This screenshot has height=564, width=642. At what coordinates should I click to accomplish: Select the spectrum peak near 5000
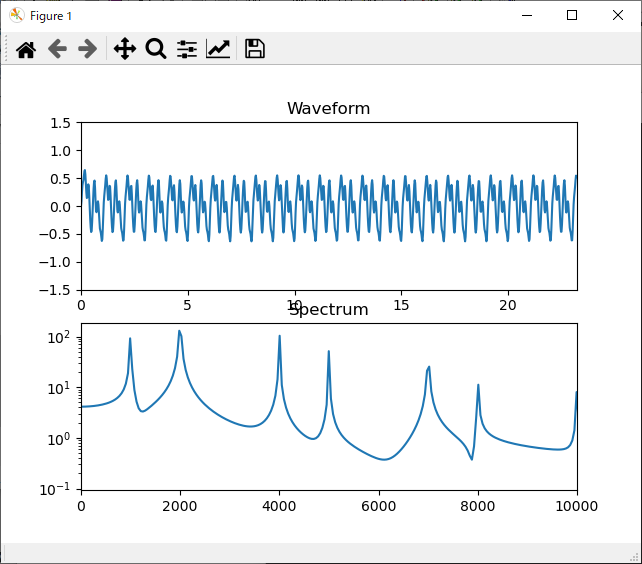(x=328, y=352)
